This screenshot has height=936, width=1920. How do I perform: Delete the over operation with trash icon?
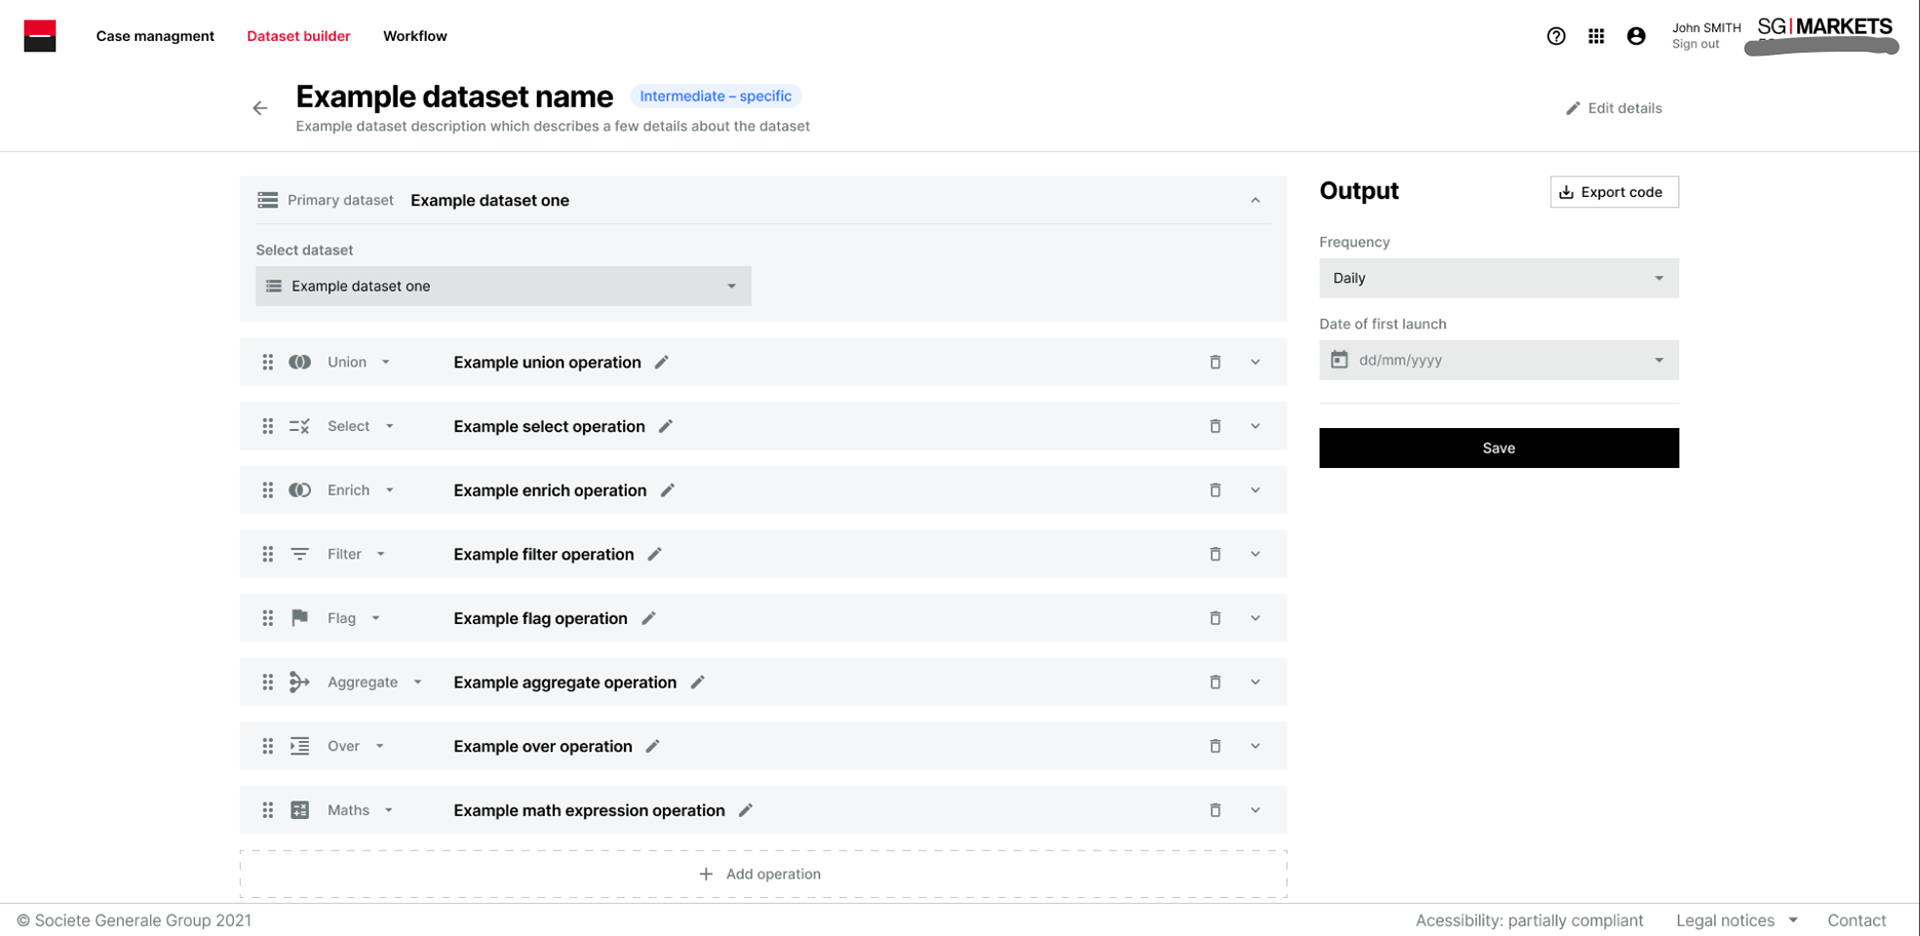click(1215, 746)
